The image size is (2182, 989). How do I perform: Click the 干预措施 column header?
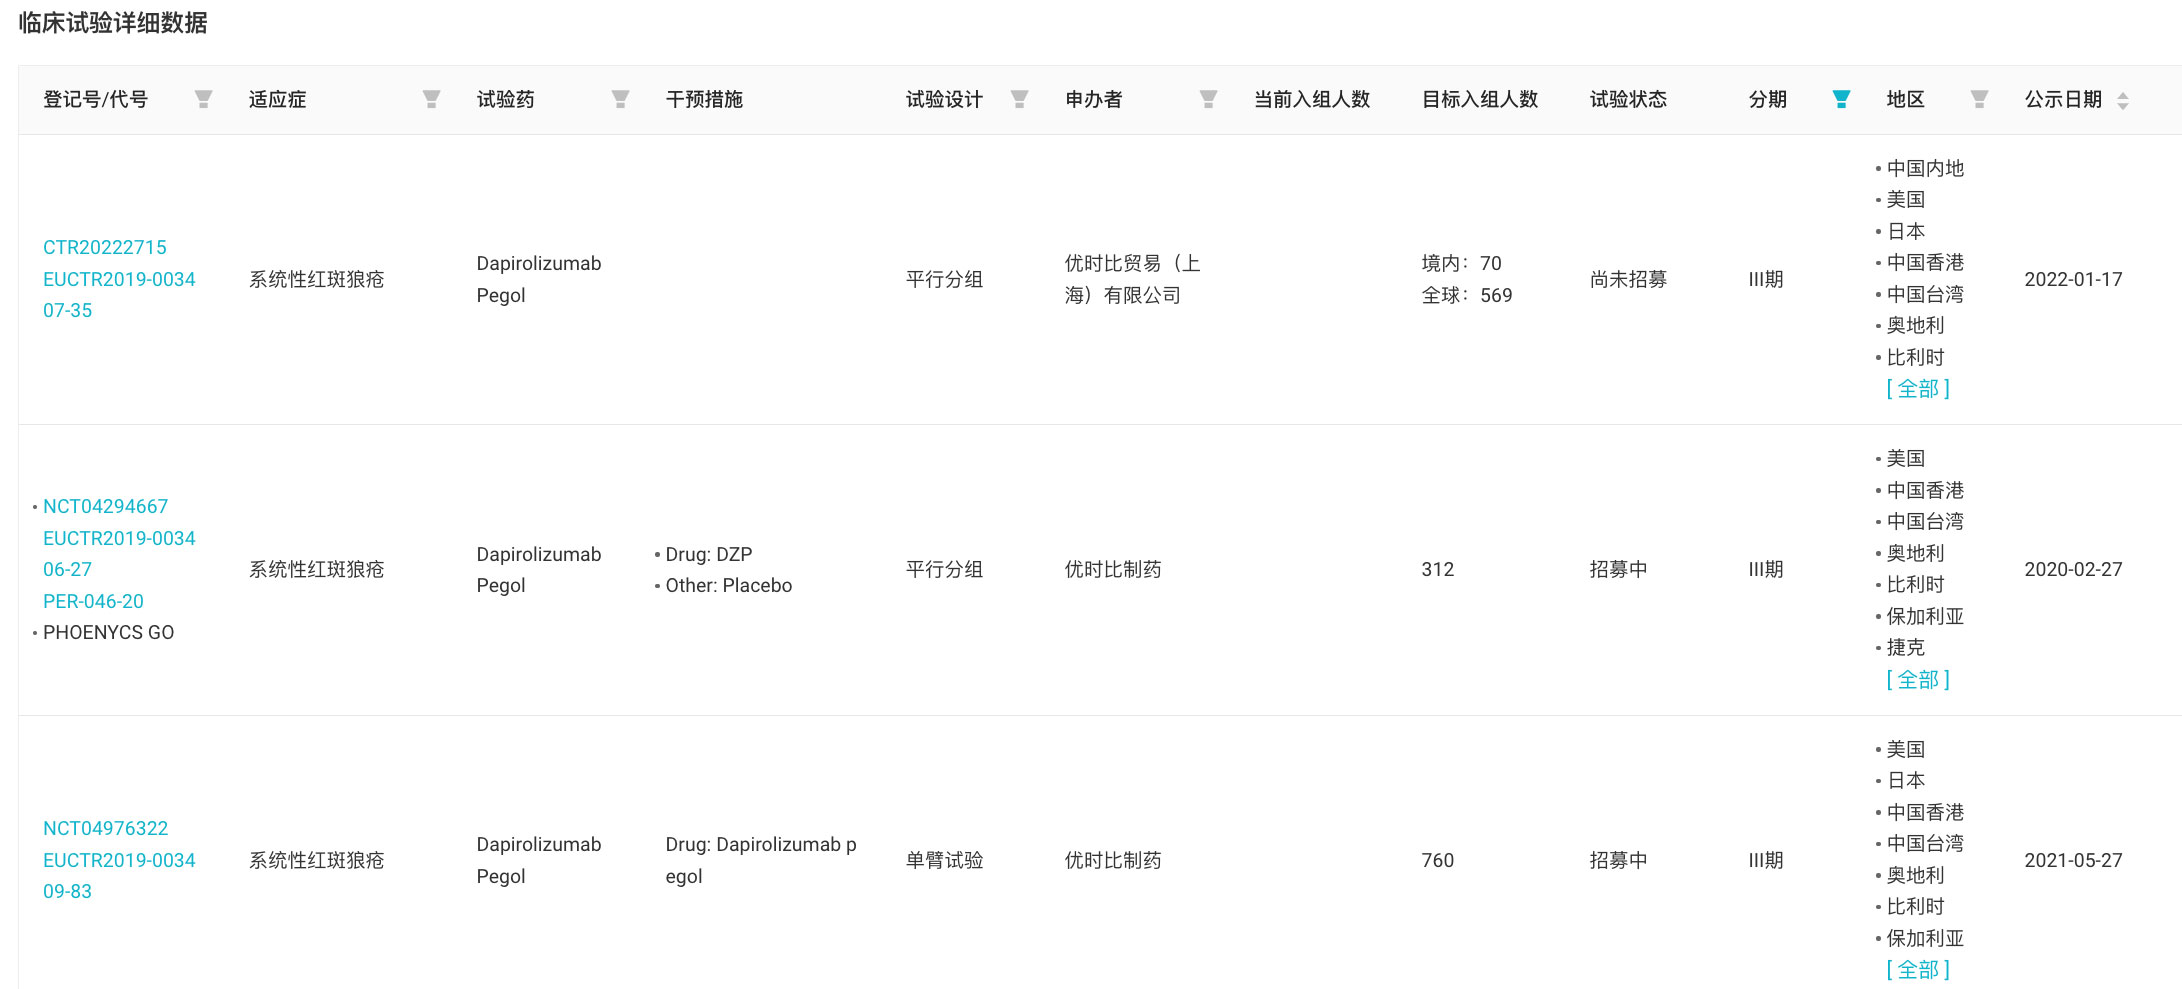click(704, 99)
